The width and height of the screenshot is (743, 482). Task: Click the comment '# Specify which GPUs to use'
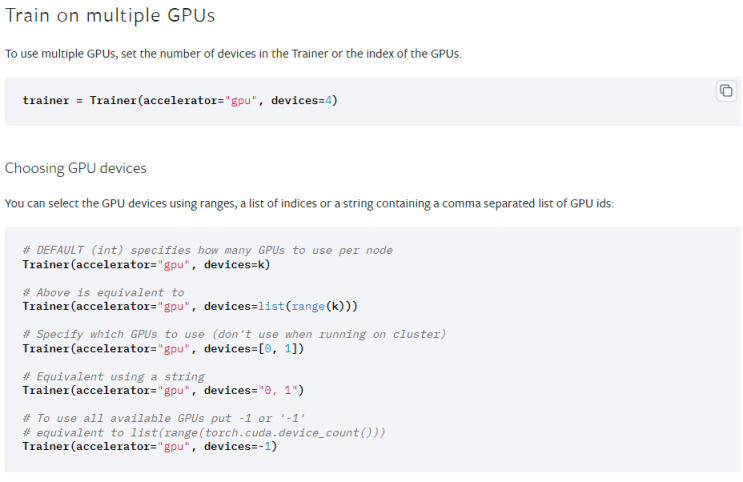[x=234, y=334]
